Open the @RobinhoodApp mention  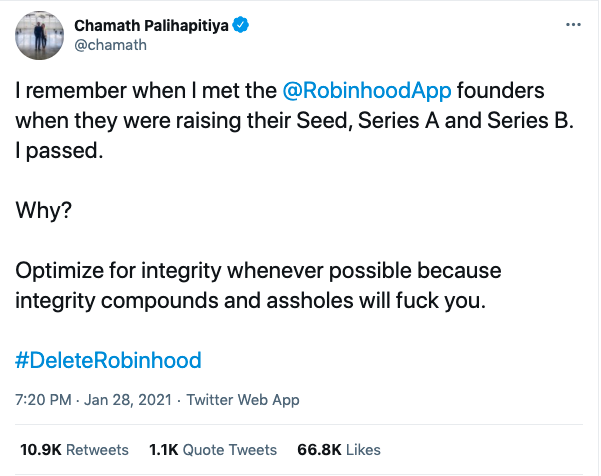tap(368, 90)
